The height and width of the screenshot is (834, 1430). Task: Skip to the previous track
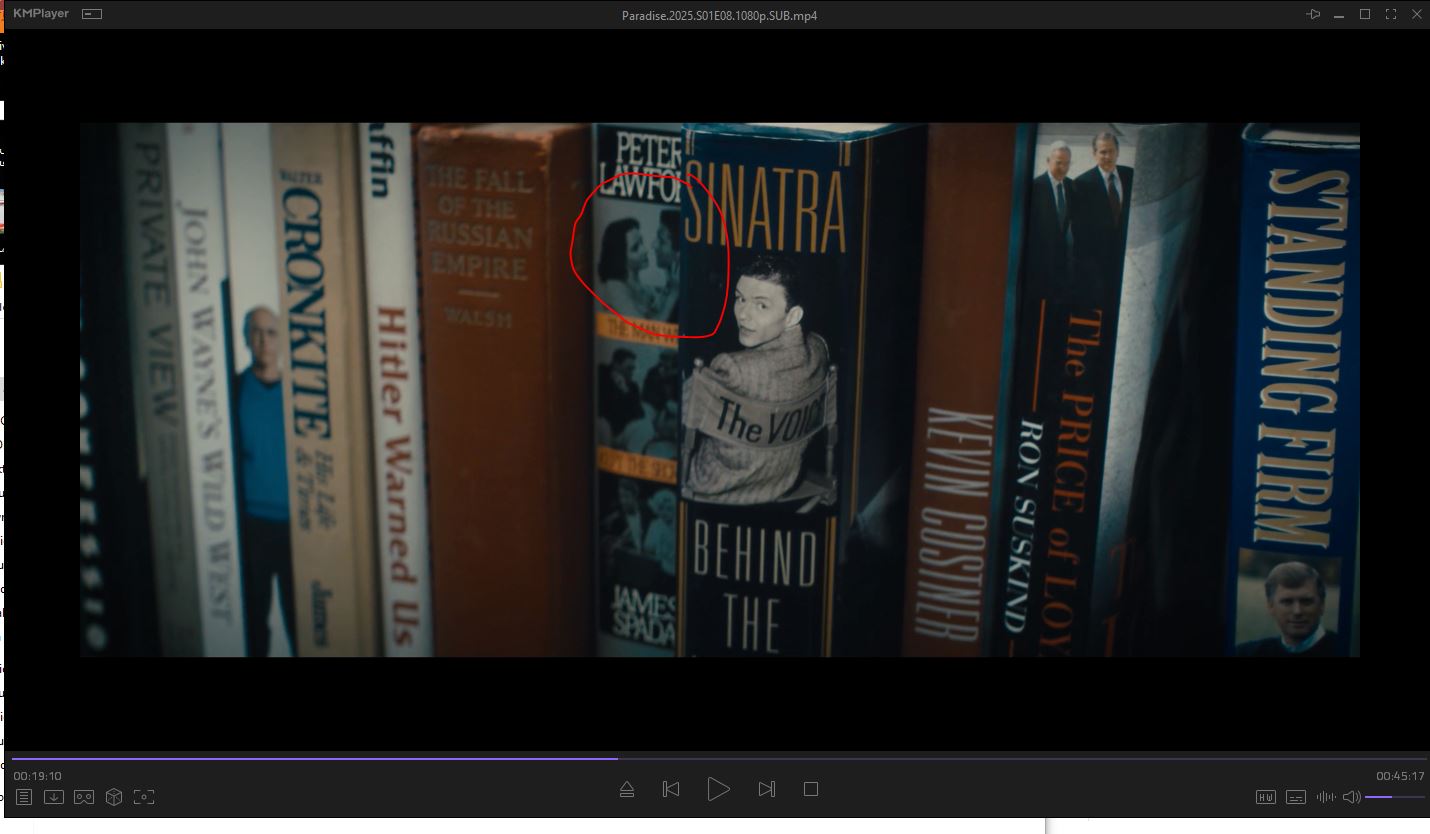(671, 789)
